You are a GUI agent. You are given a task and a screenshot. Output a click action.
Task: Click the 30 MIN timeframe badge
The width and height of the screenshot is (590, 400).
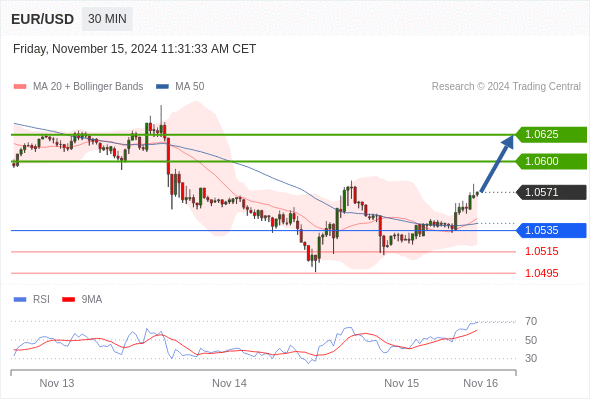pyautogui.click(x=107, y=19)
